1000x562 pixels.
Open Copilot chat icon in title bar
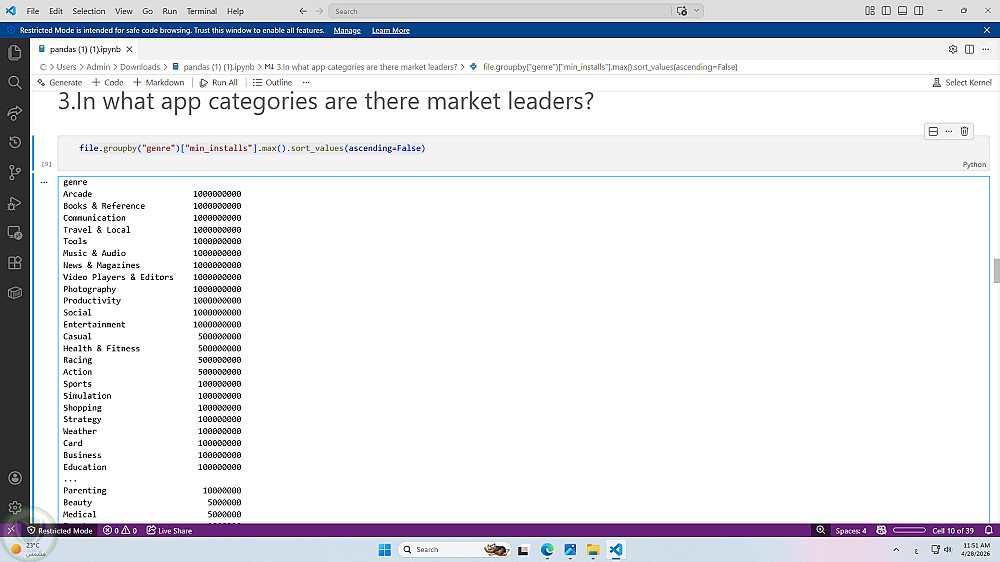pyautogui.click(x=682, y=11)
